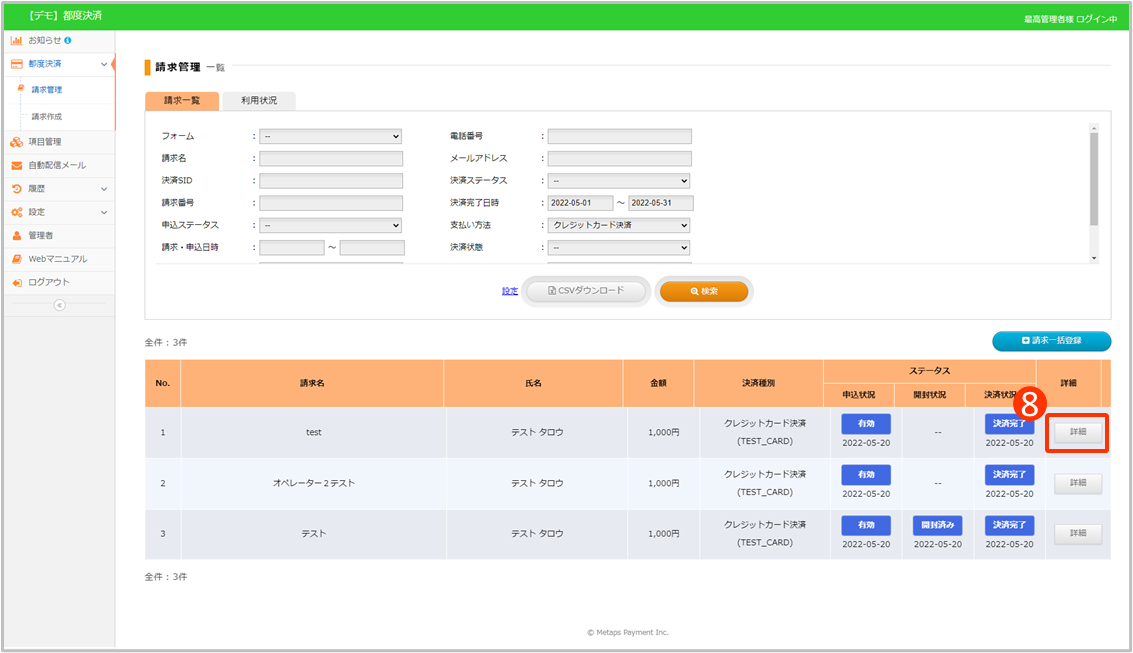Open the 支払い方法 dropdown
The image size is (1133, 653).
(618, 225)
